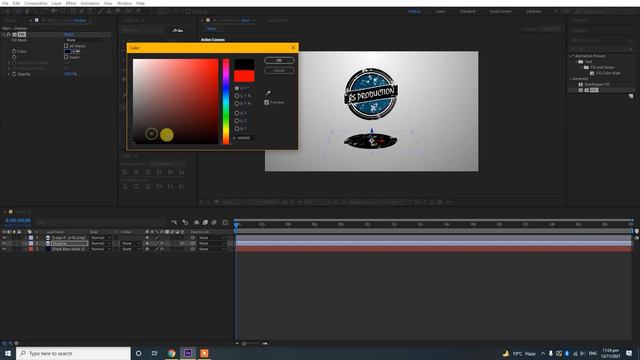
Task: Toggle the Preview checkbox in Color dialog
Action: pyautogui.click(x=267, y=102)
